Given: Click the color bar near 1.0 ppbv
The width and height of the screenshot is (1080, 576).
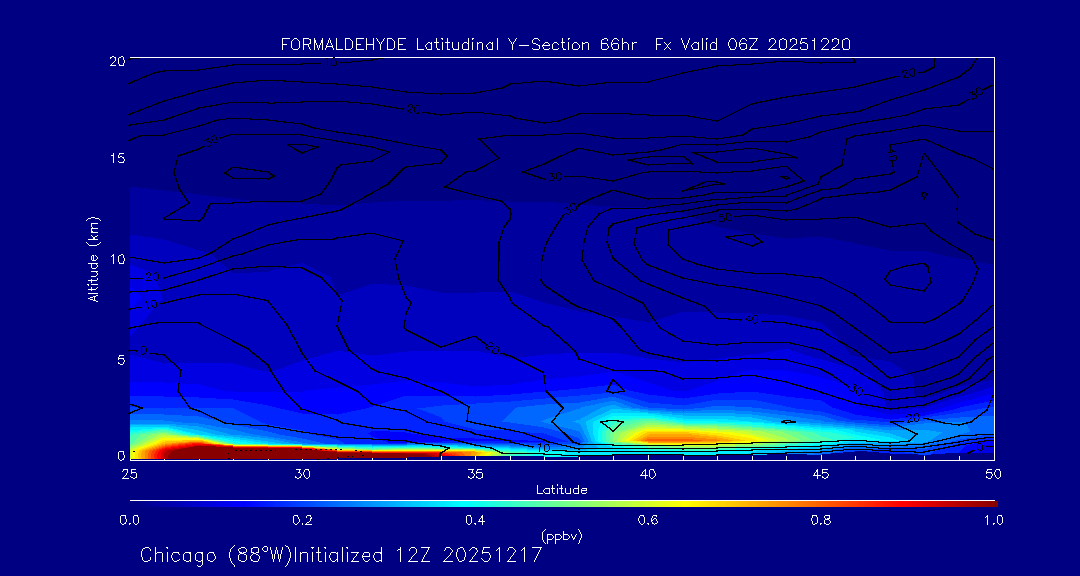Looking at the screenshot, I should click(992, 504).
